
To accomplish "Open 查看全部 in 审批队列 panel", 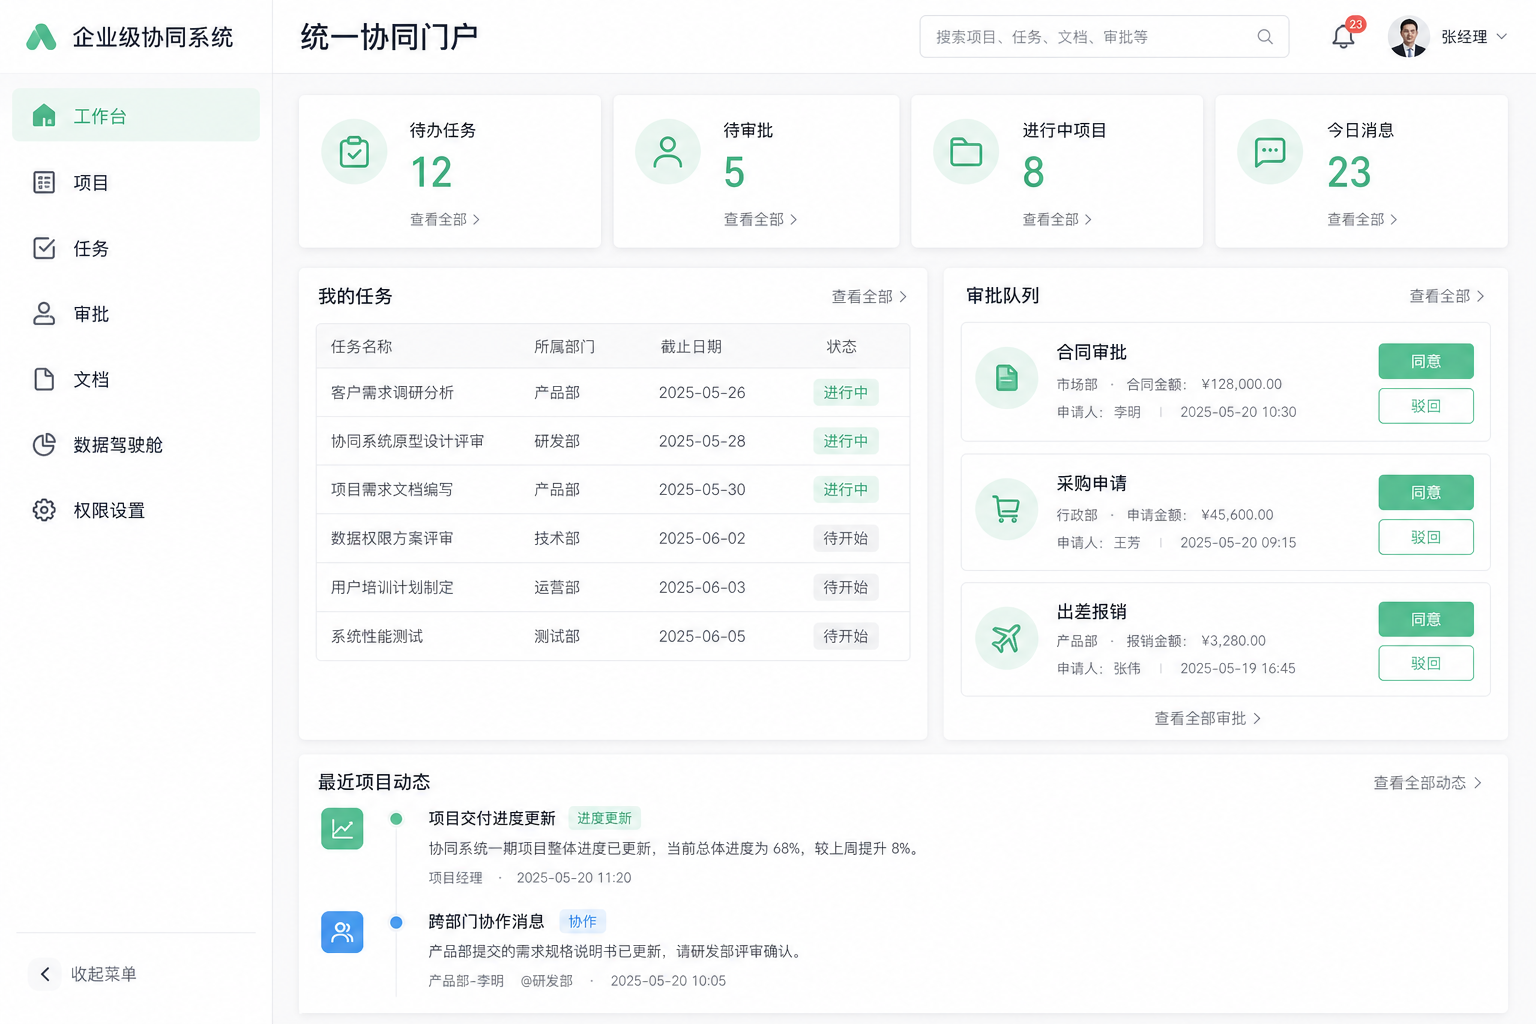I will click(1447, 296).
